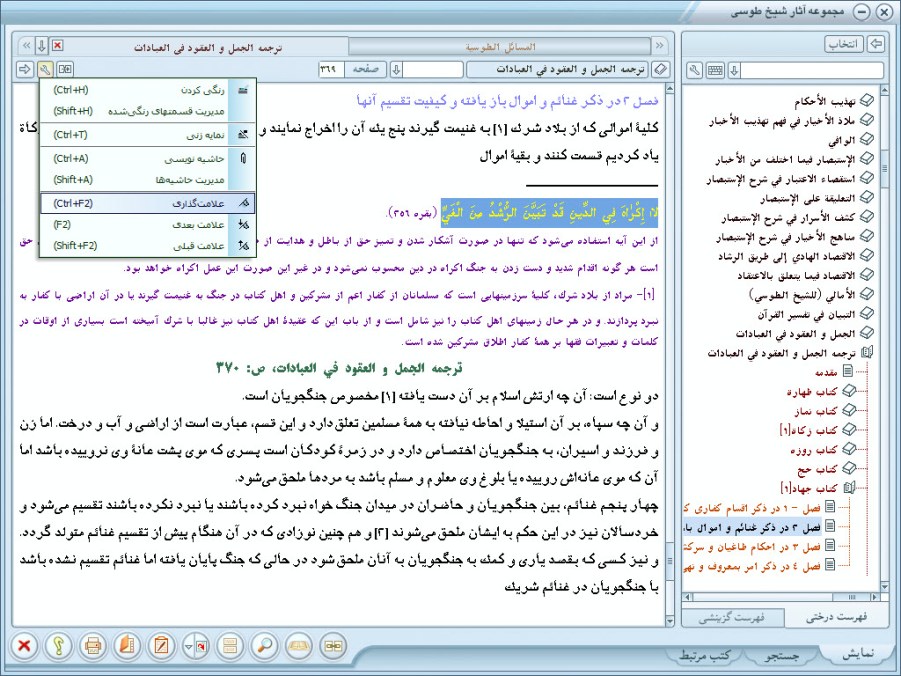Click the left arrow button beside انتخاب
901x676 pixels.
click(x=876, y=44)
